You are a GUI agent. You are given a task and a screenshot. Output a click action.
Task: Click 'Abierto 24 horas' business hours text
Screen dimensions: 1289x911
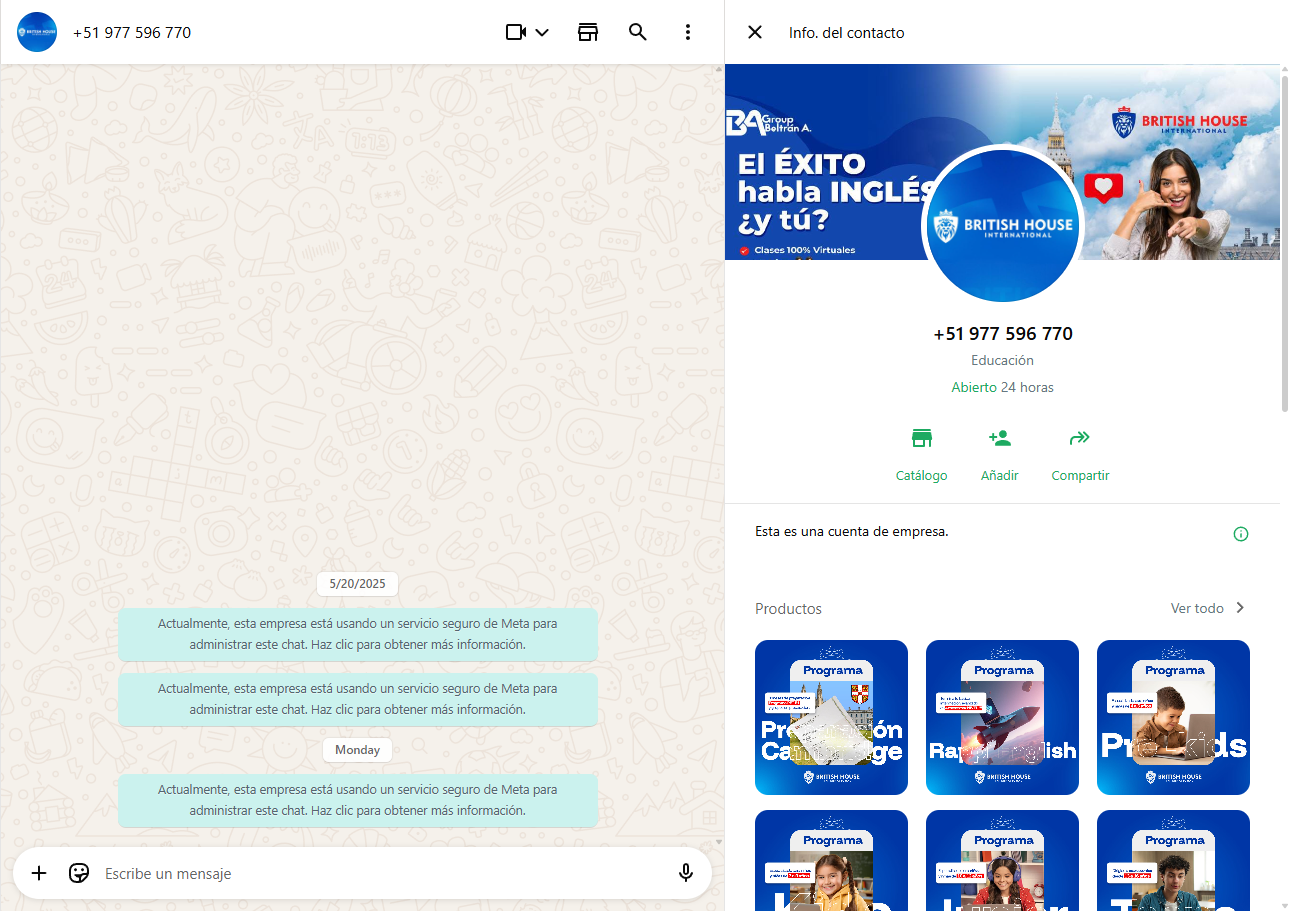[x=1002, y=387]
